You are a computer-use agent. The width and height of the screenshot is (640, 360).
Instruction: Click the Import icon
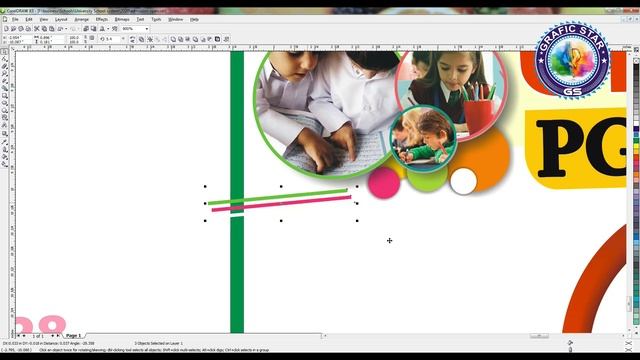click(86, 29)
